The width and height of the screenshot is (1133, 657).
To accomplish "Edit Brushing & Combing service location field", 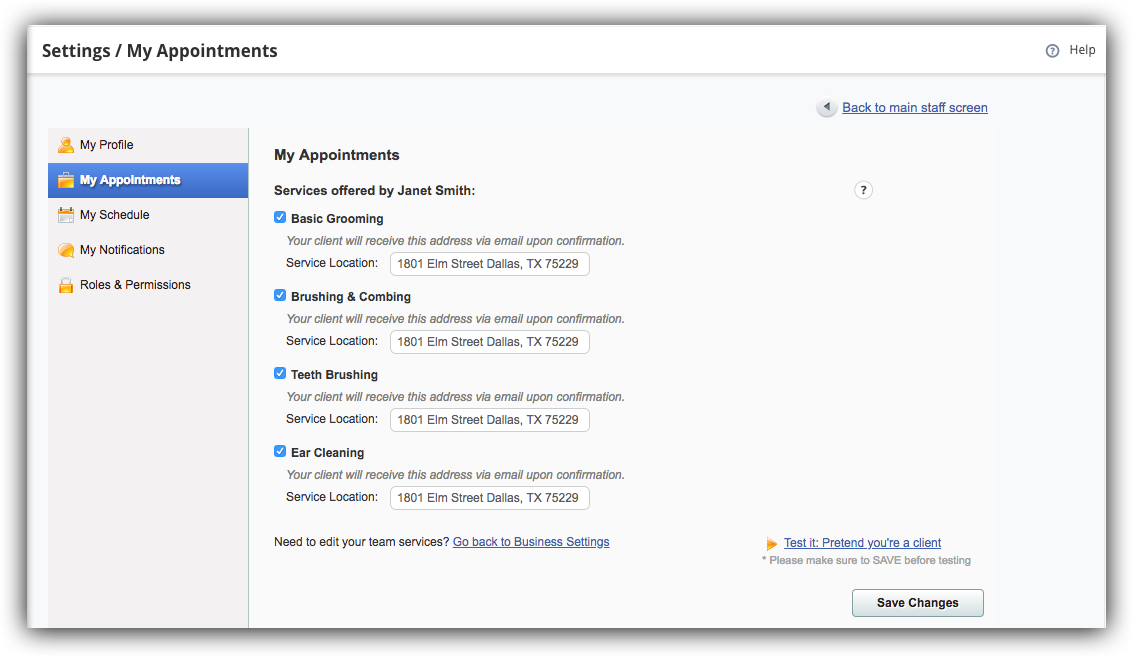I will pyautogui.click(x=490, y=342).
